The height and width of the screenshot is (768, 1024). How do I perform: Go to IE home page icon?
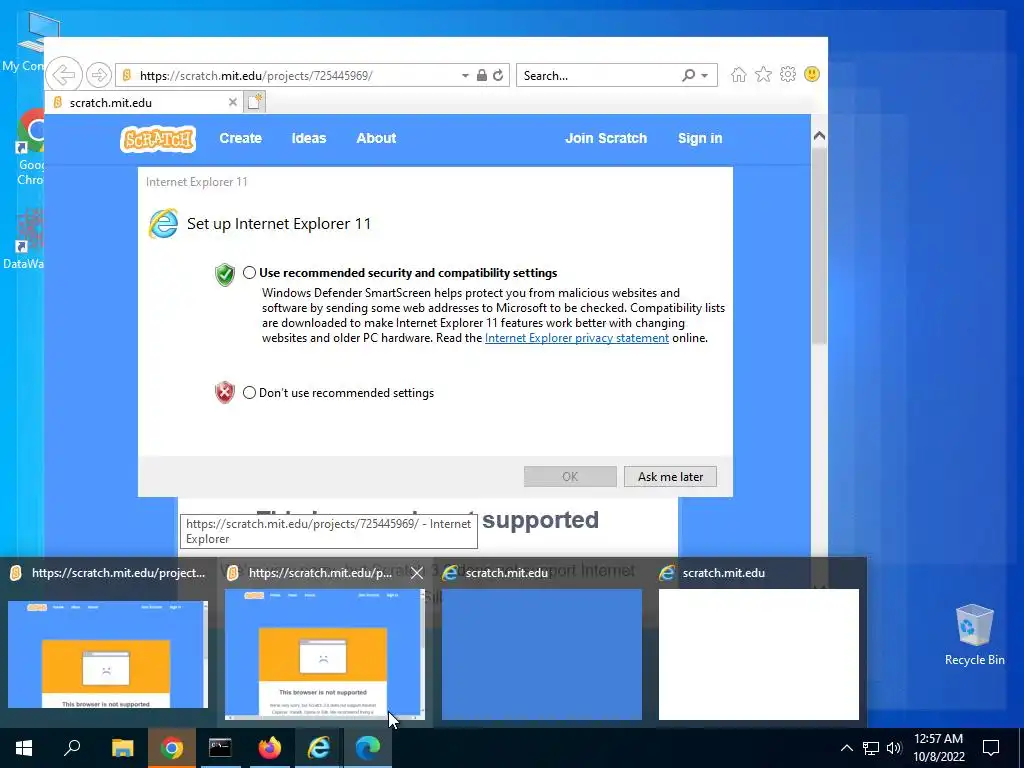coord(739,74)
